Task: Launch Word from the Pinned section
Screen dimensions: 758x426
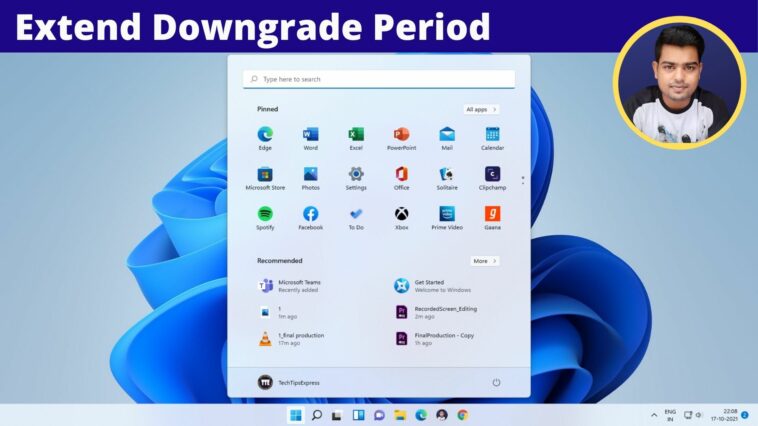Action: point(310,135)
